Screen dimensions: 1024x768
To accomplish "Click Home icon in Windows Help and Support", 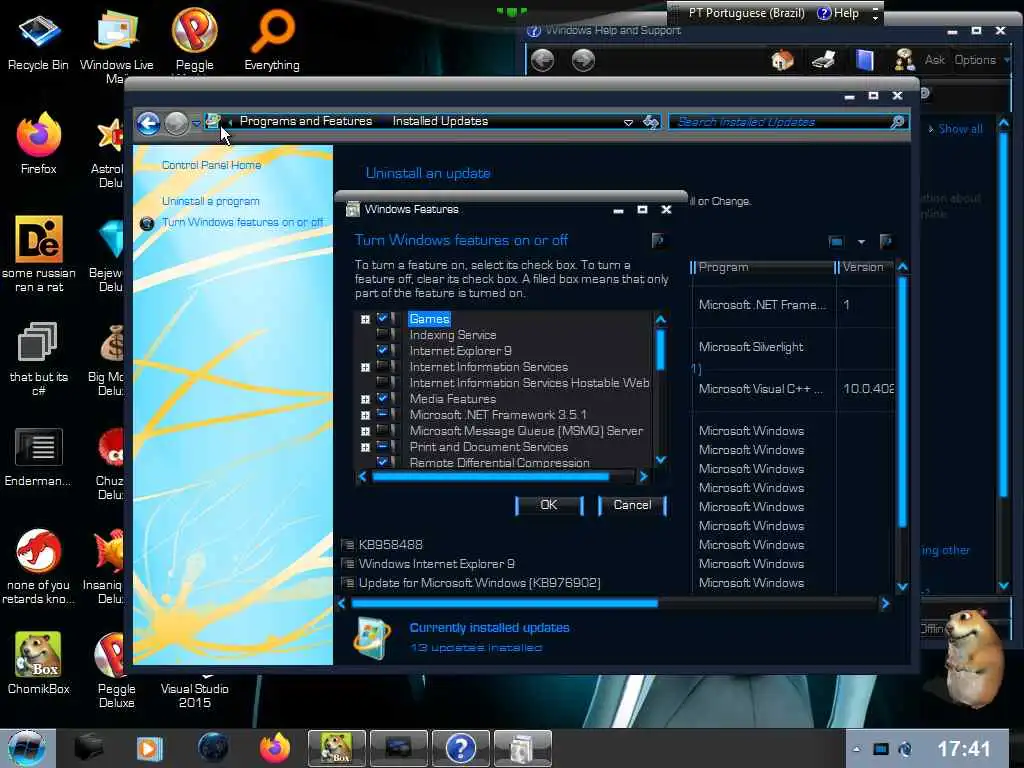I will pos(782,60).
